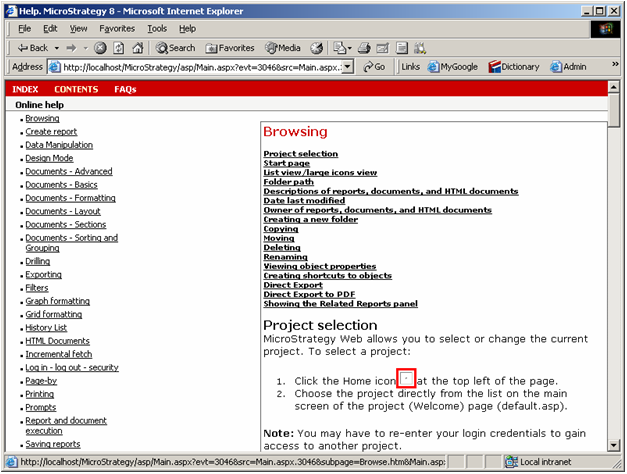The width and height of the screenshot is (627, 474).
Task: Go forward with the Forward arrow
Action: (72, 48)
